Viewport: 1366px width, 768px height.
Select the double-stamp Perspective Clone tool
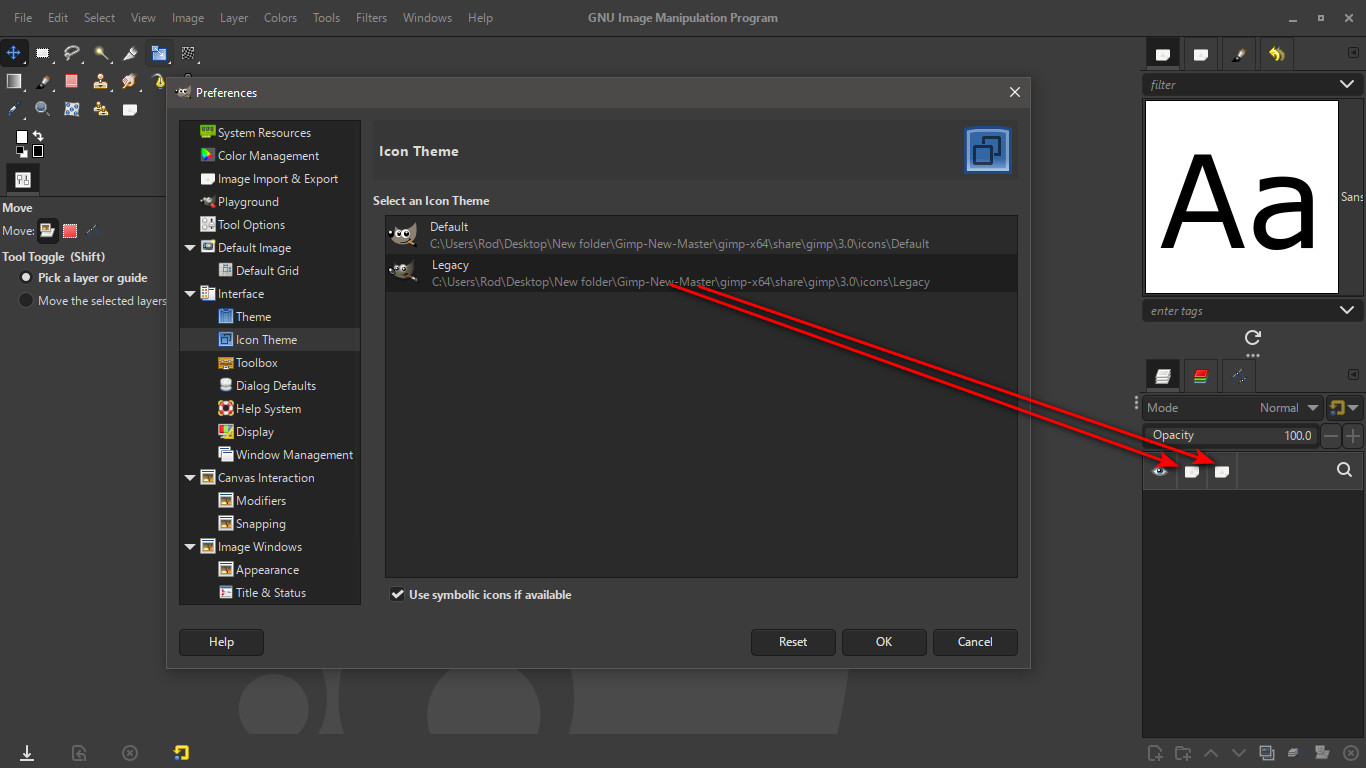101,109
